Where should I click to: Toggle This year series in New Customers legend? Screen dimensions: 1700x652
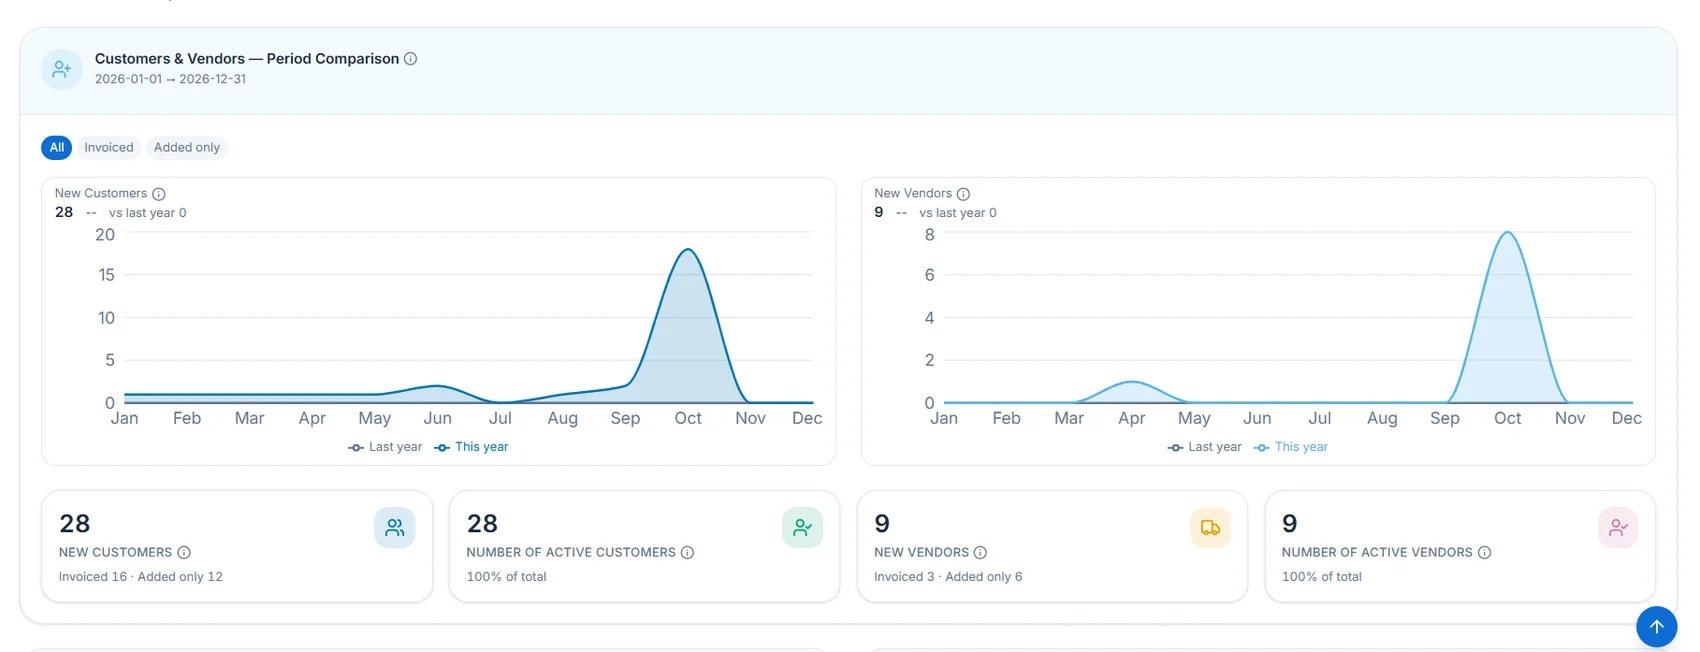point(471,447)
